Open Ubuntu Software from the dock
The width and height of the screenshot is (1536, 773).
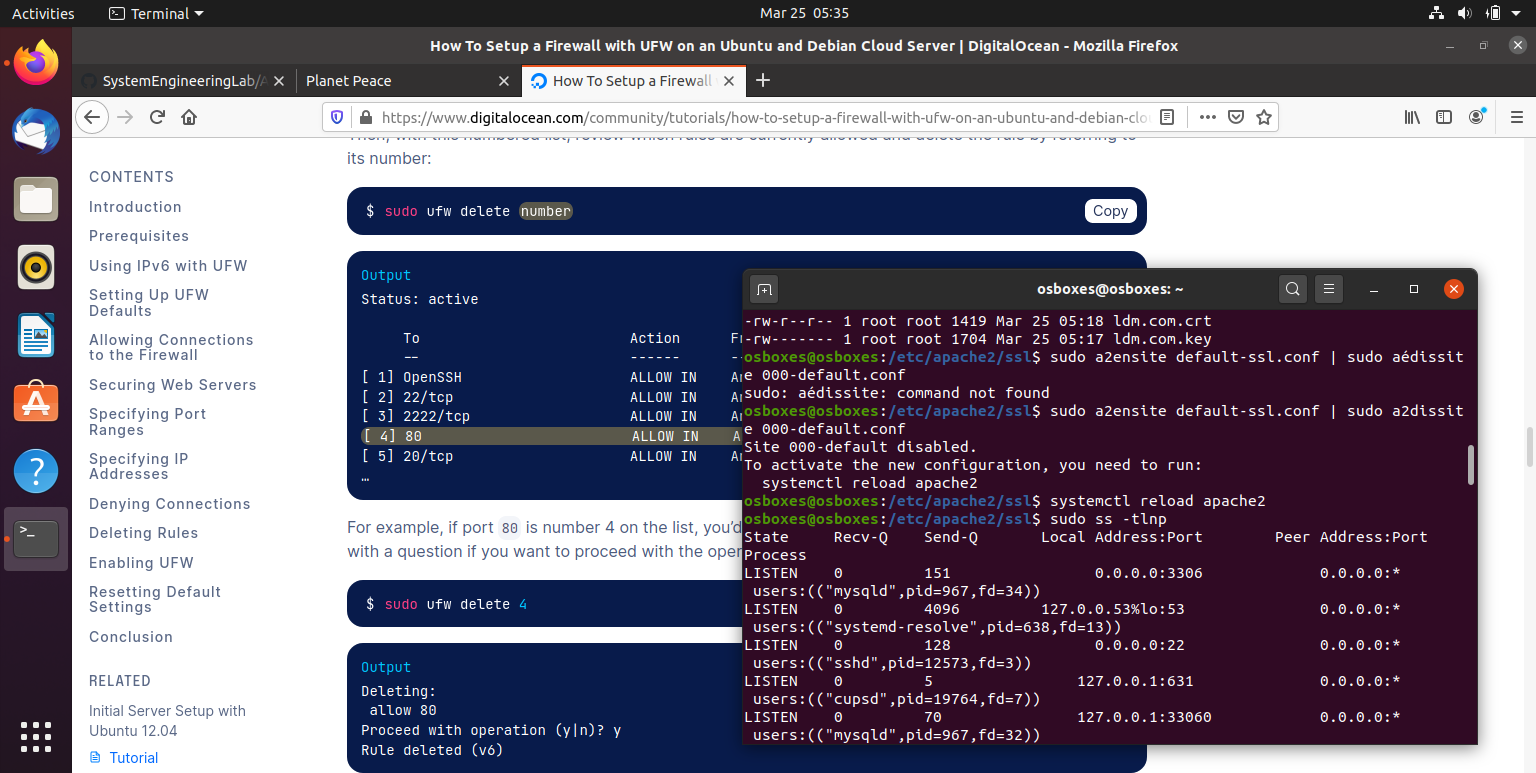36,403
